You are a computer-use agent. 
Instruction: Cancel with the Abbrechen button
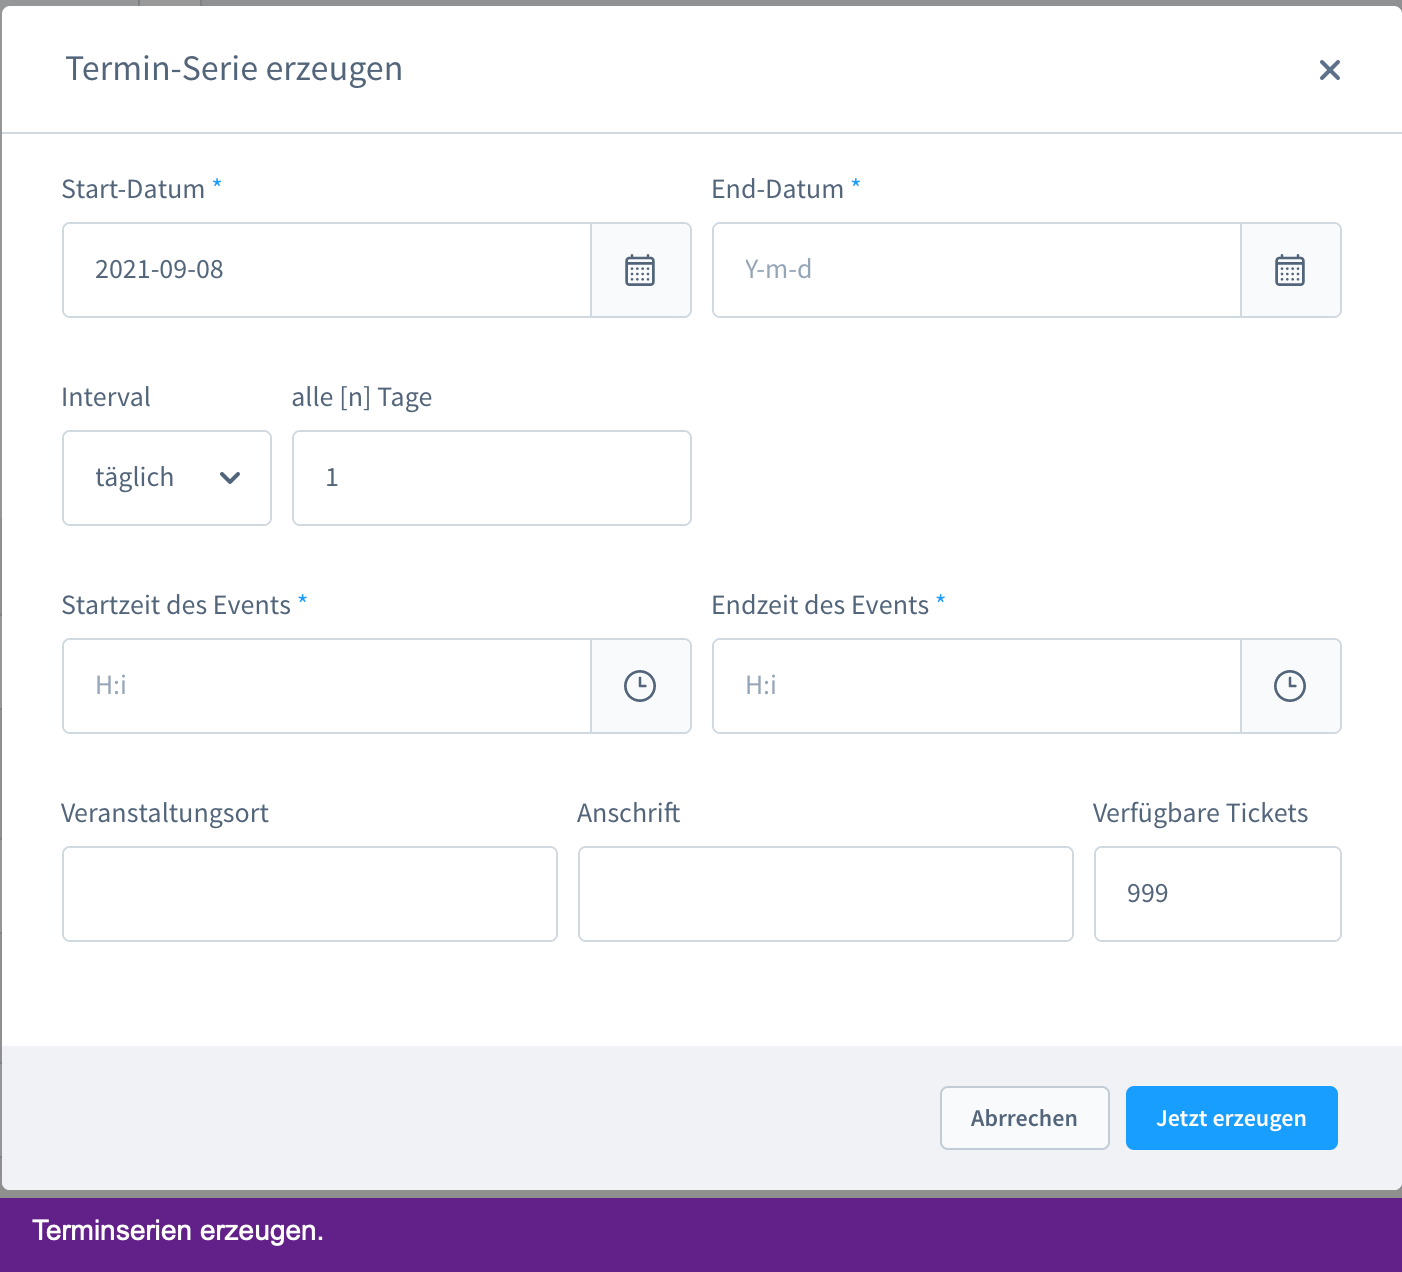tap(1025, 1118)
